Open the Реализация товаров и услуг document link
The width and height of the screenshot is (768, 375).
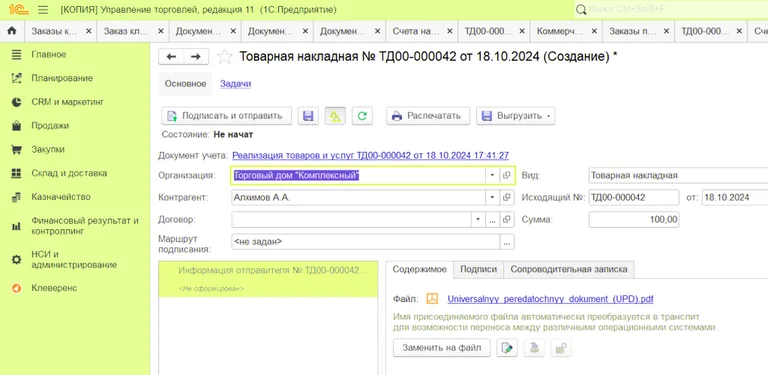(x=370, y=155)
